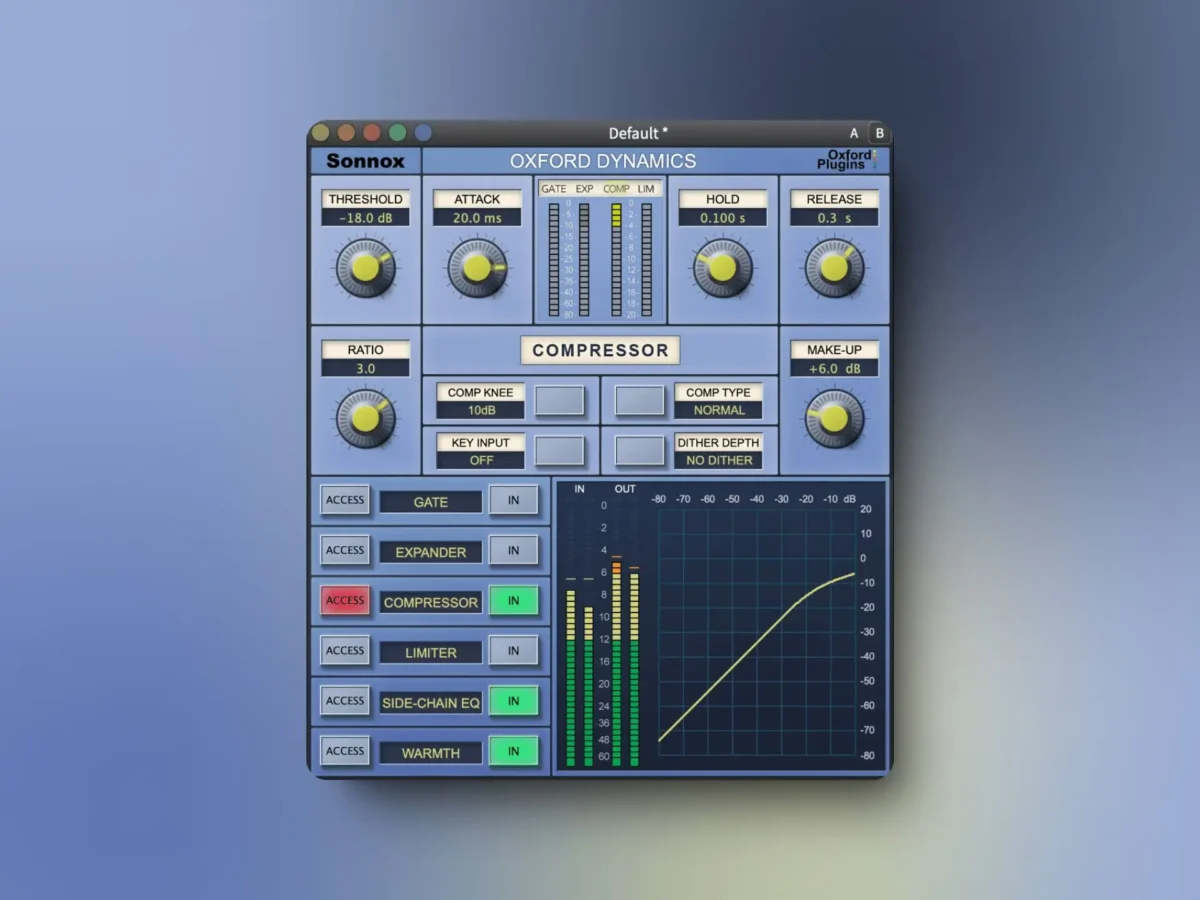The width and height of the screenshot is (1200, 900).
Task: Click the Hold knob
Action: pos(723,268)
